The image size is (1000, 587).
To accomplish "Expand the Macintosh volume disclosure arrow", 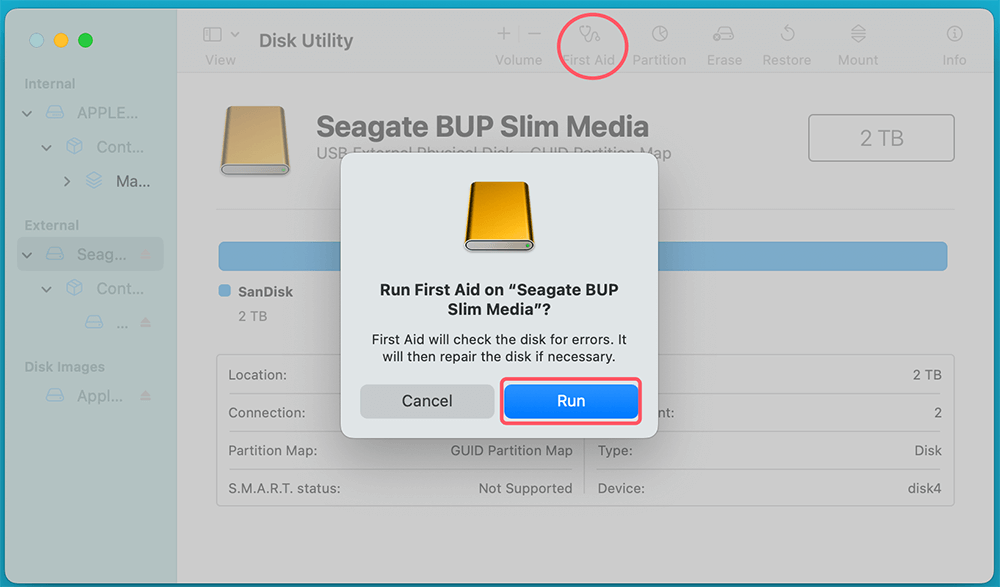I will [67, 181].
